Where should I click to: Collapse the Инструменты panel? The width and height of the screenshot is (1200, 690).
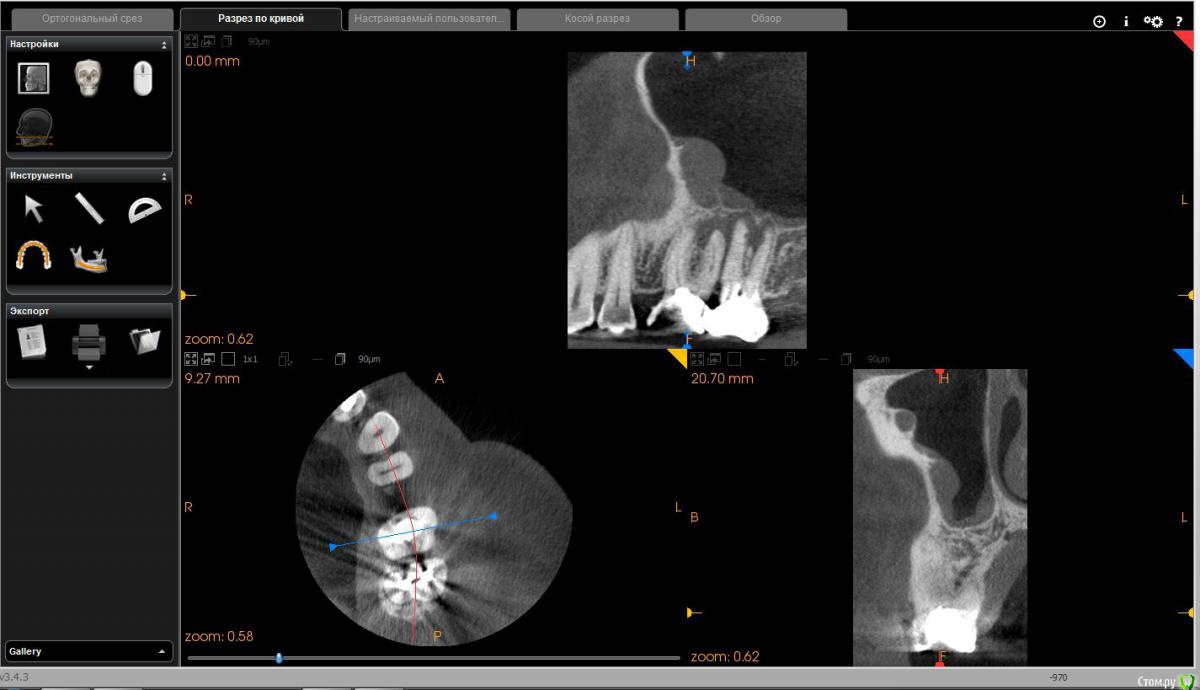(164, 176)
